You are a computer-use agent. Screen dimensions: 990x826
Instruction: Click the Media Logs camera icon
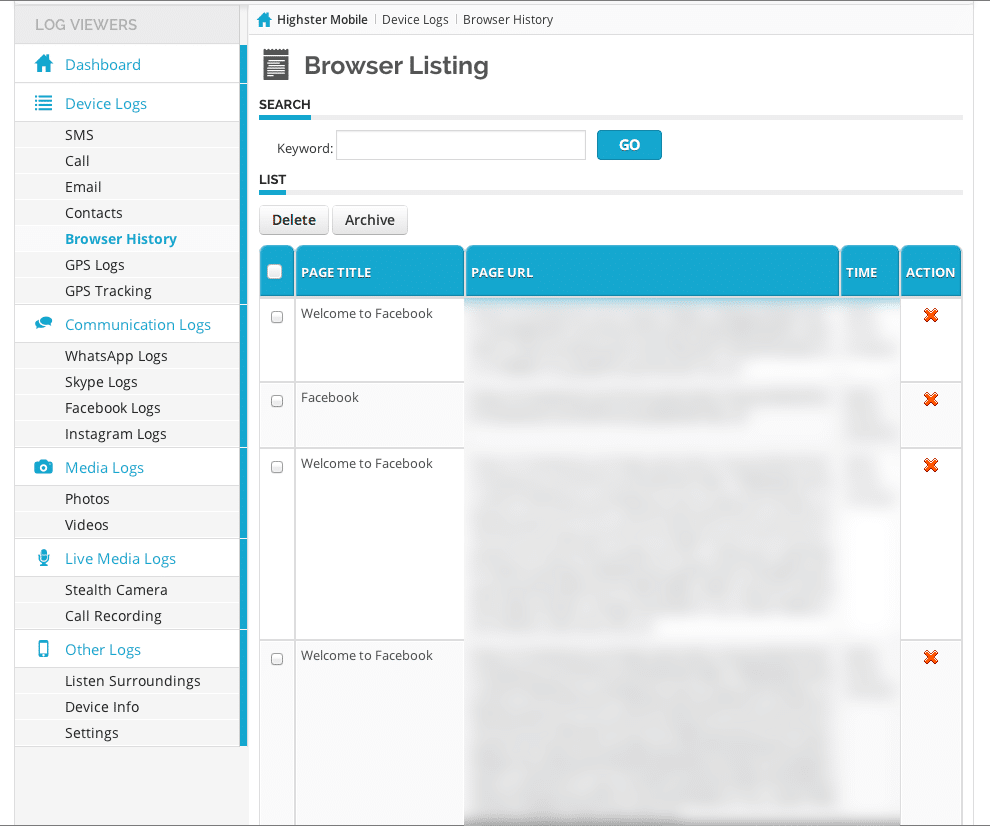pos(44,467)
